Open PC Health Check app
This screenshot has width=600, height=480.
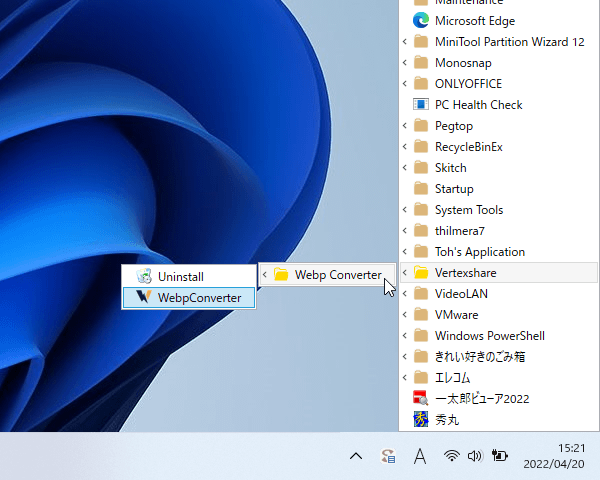478,105
